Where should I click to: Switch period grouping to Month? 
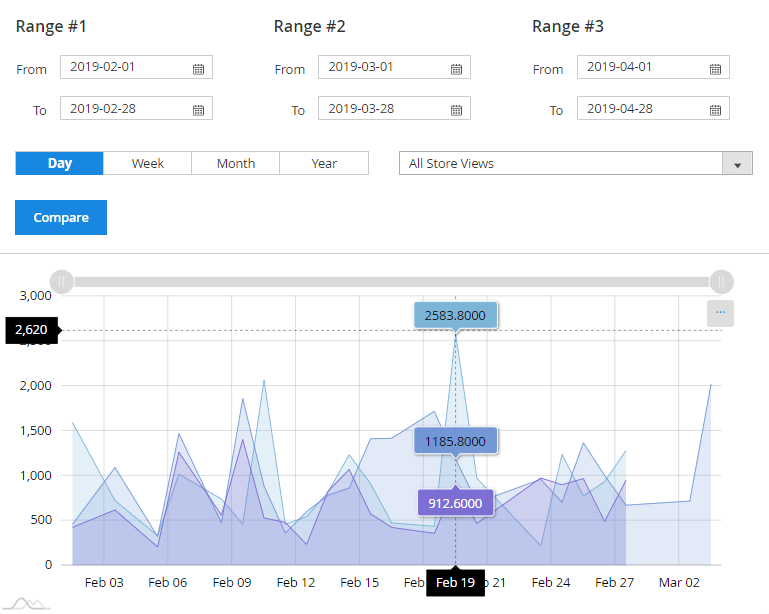(x=235, y=163)
